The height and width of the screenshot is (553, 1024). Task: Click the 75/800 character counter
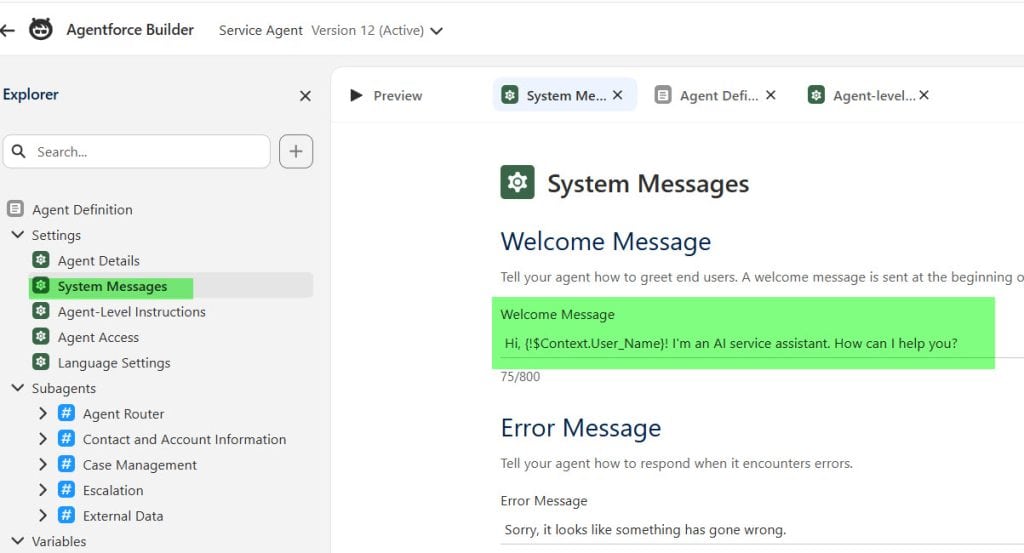point(520,377)
